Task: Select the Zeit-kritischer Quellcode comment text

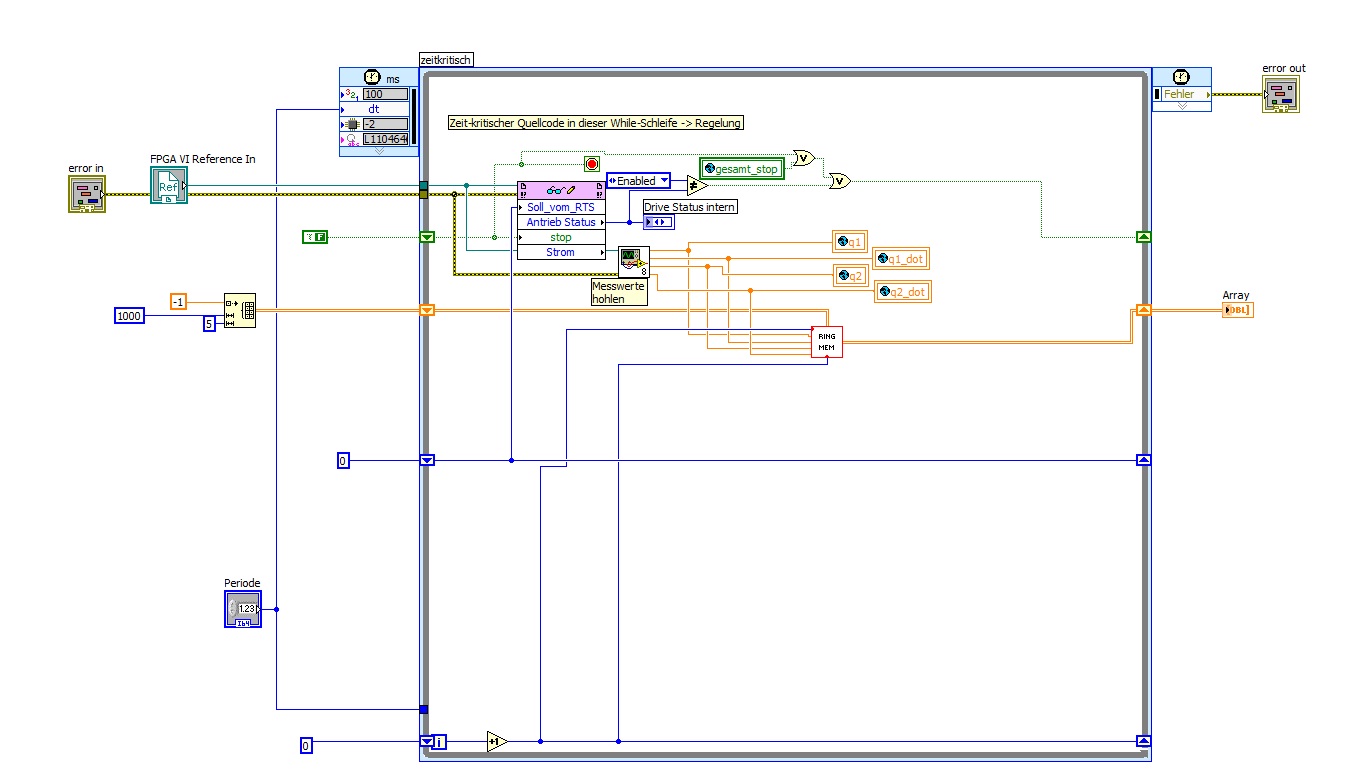Action: (596, 123)
